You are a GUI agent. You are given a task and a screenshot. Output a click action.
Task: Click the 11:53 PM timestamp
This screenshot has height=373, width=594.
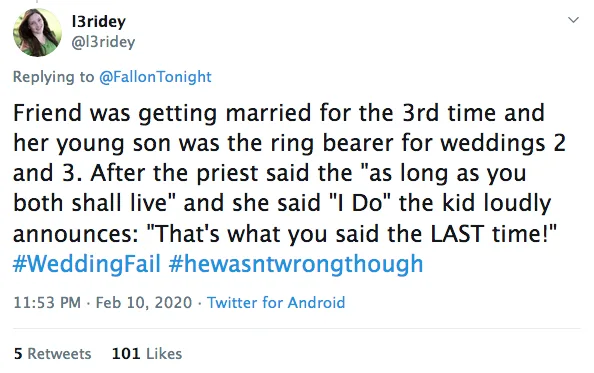(47, 303)
